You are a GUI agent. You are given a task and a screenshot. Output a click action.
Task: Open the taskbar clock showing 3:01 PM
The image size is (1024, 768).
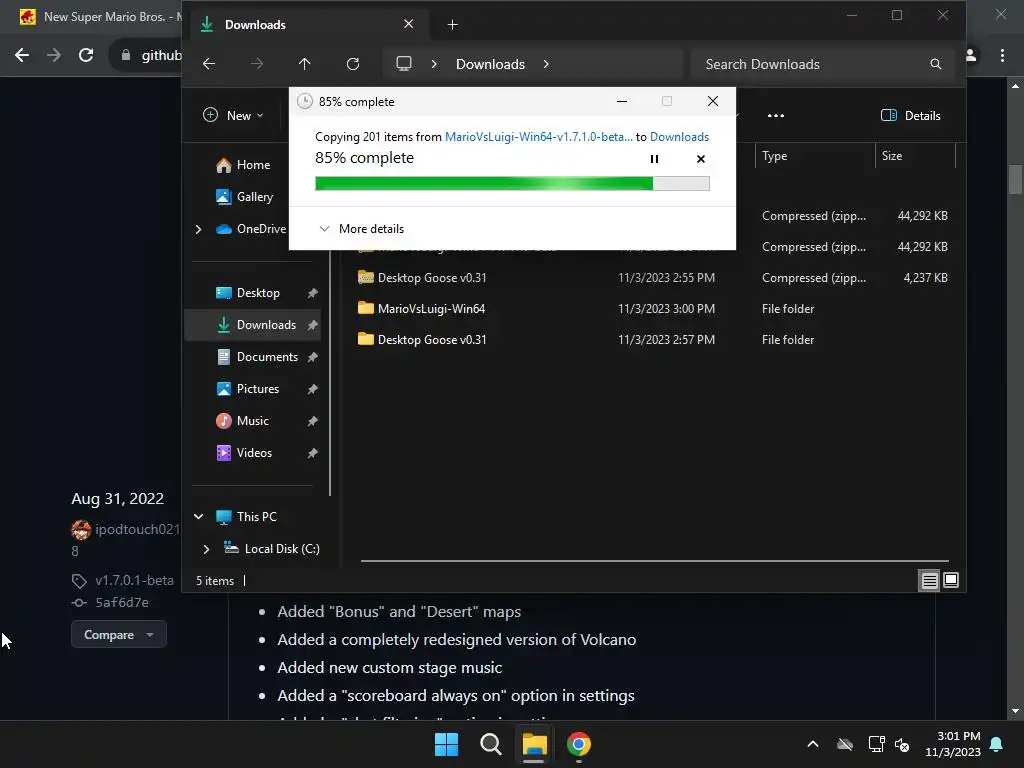[953, 744]
